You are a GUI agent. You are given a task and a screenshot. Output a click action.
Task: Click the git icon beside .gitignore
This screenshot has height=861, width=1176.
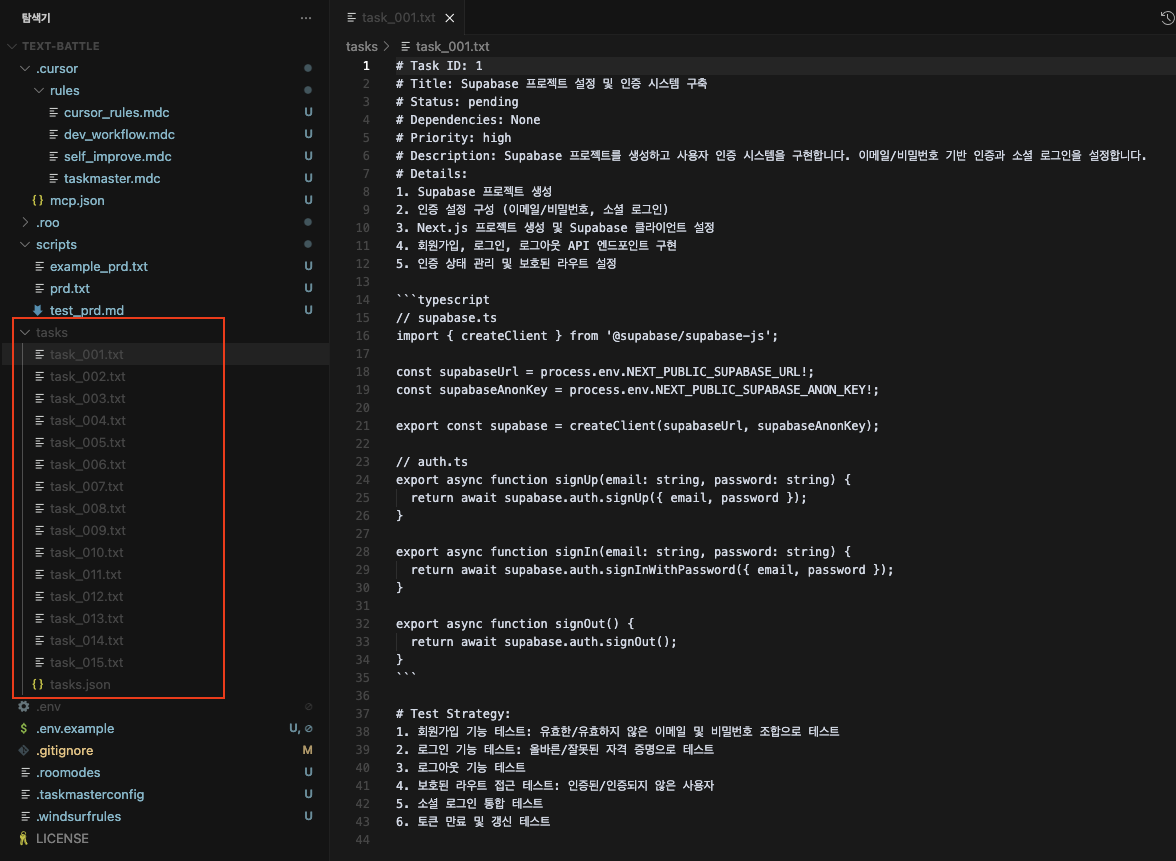pos(24,750)
